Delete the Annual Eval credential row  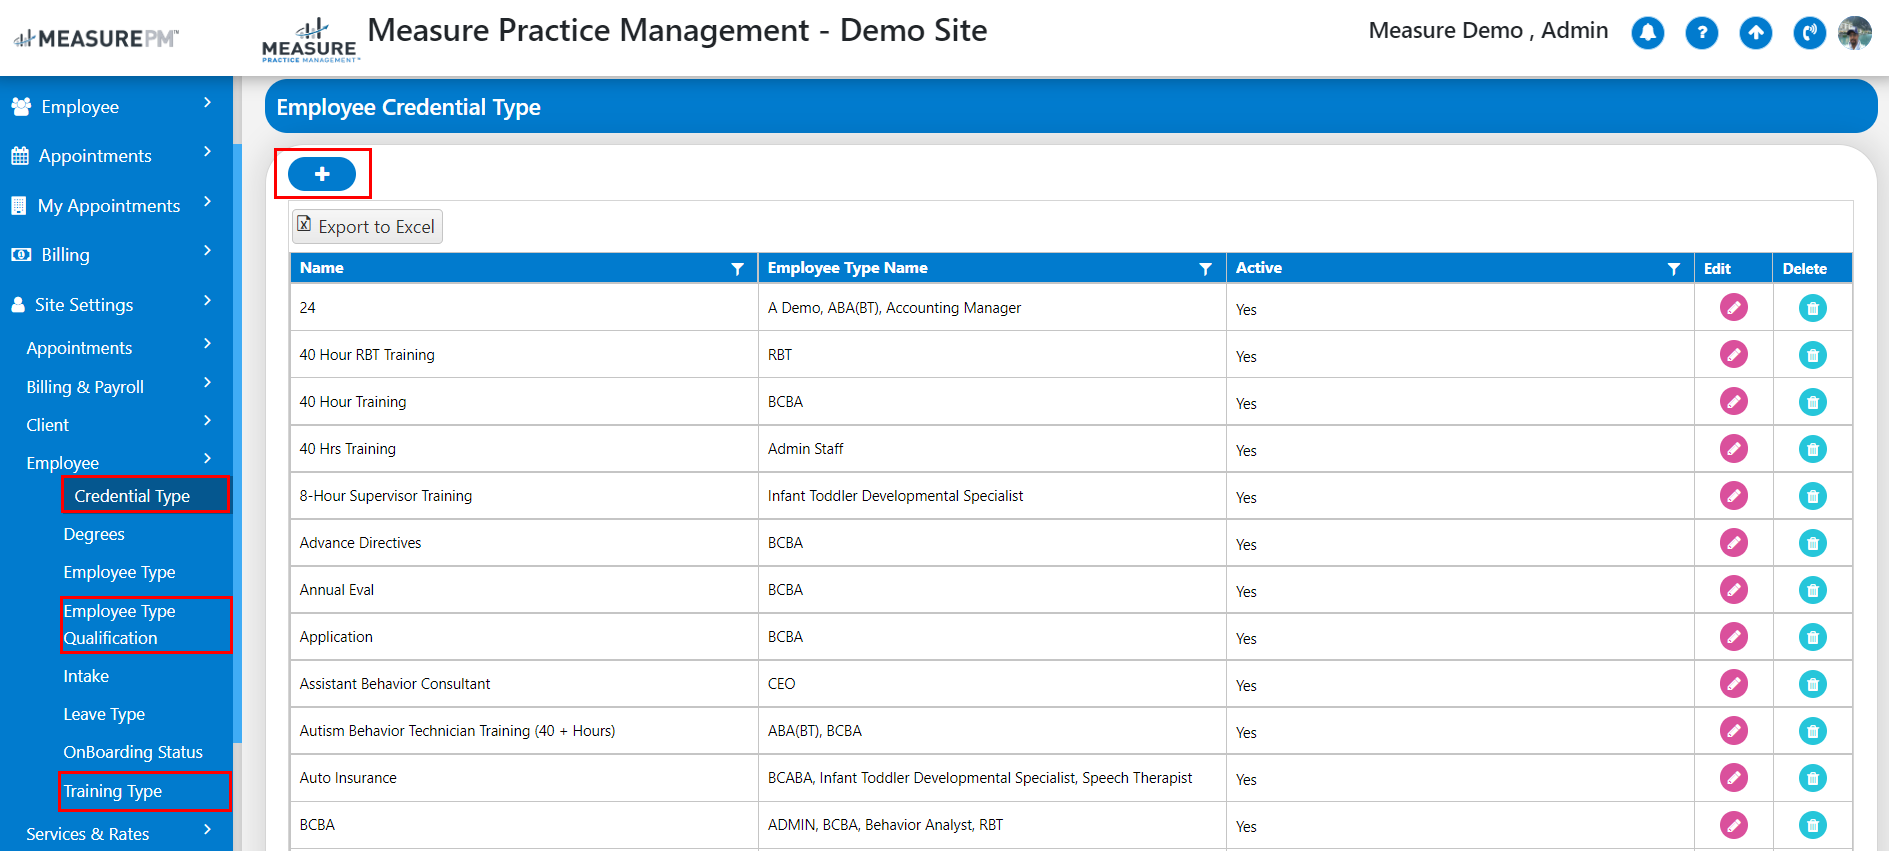coord(1812,590)
